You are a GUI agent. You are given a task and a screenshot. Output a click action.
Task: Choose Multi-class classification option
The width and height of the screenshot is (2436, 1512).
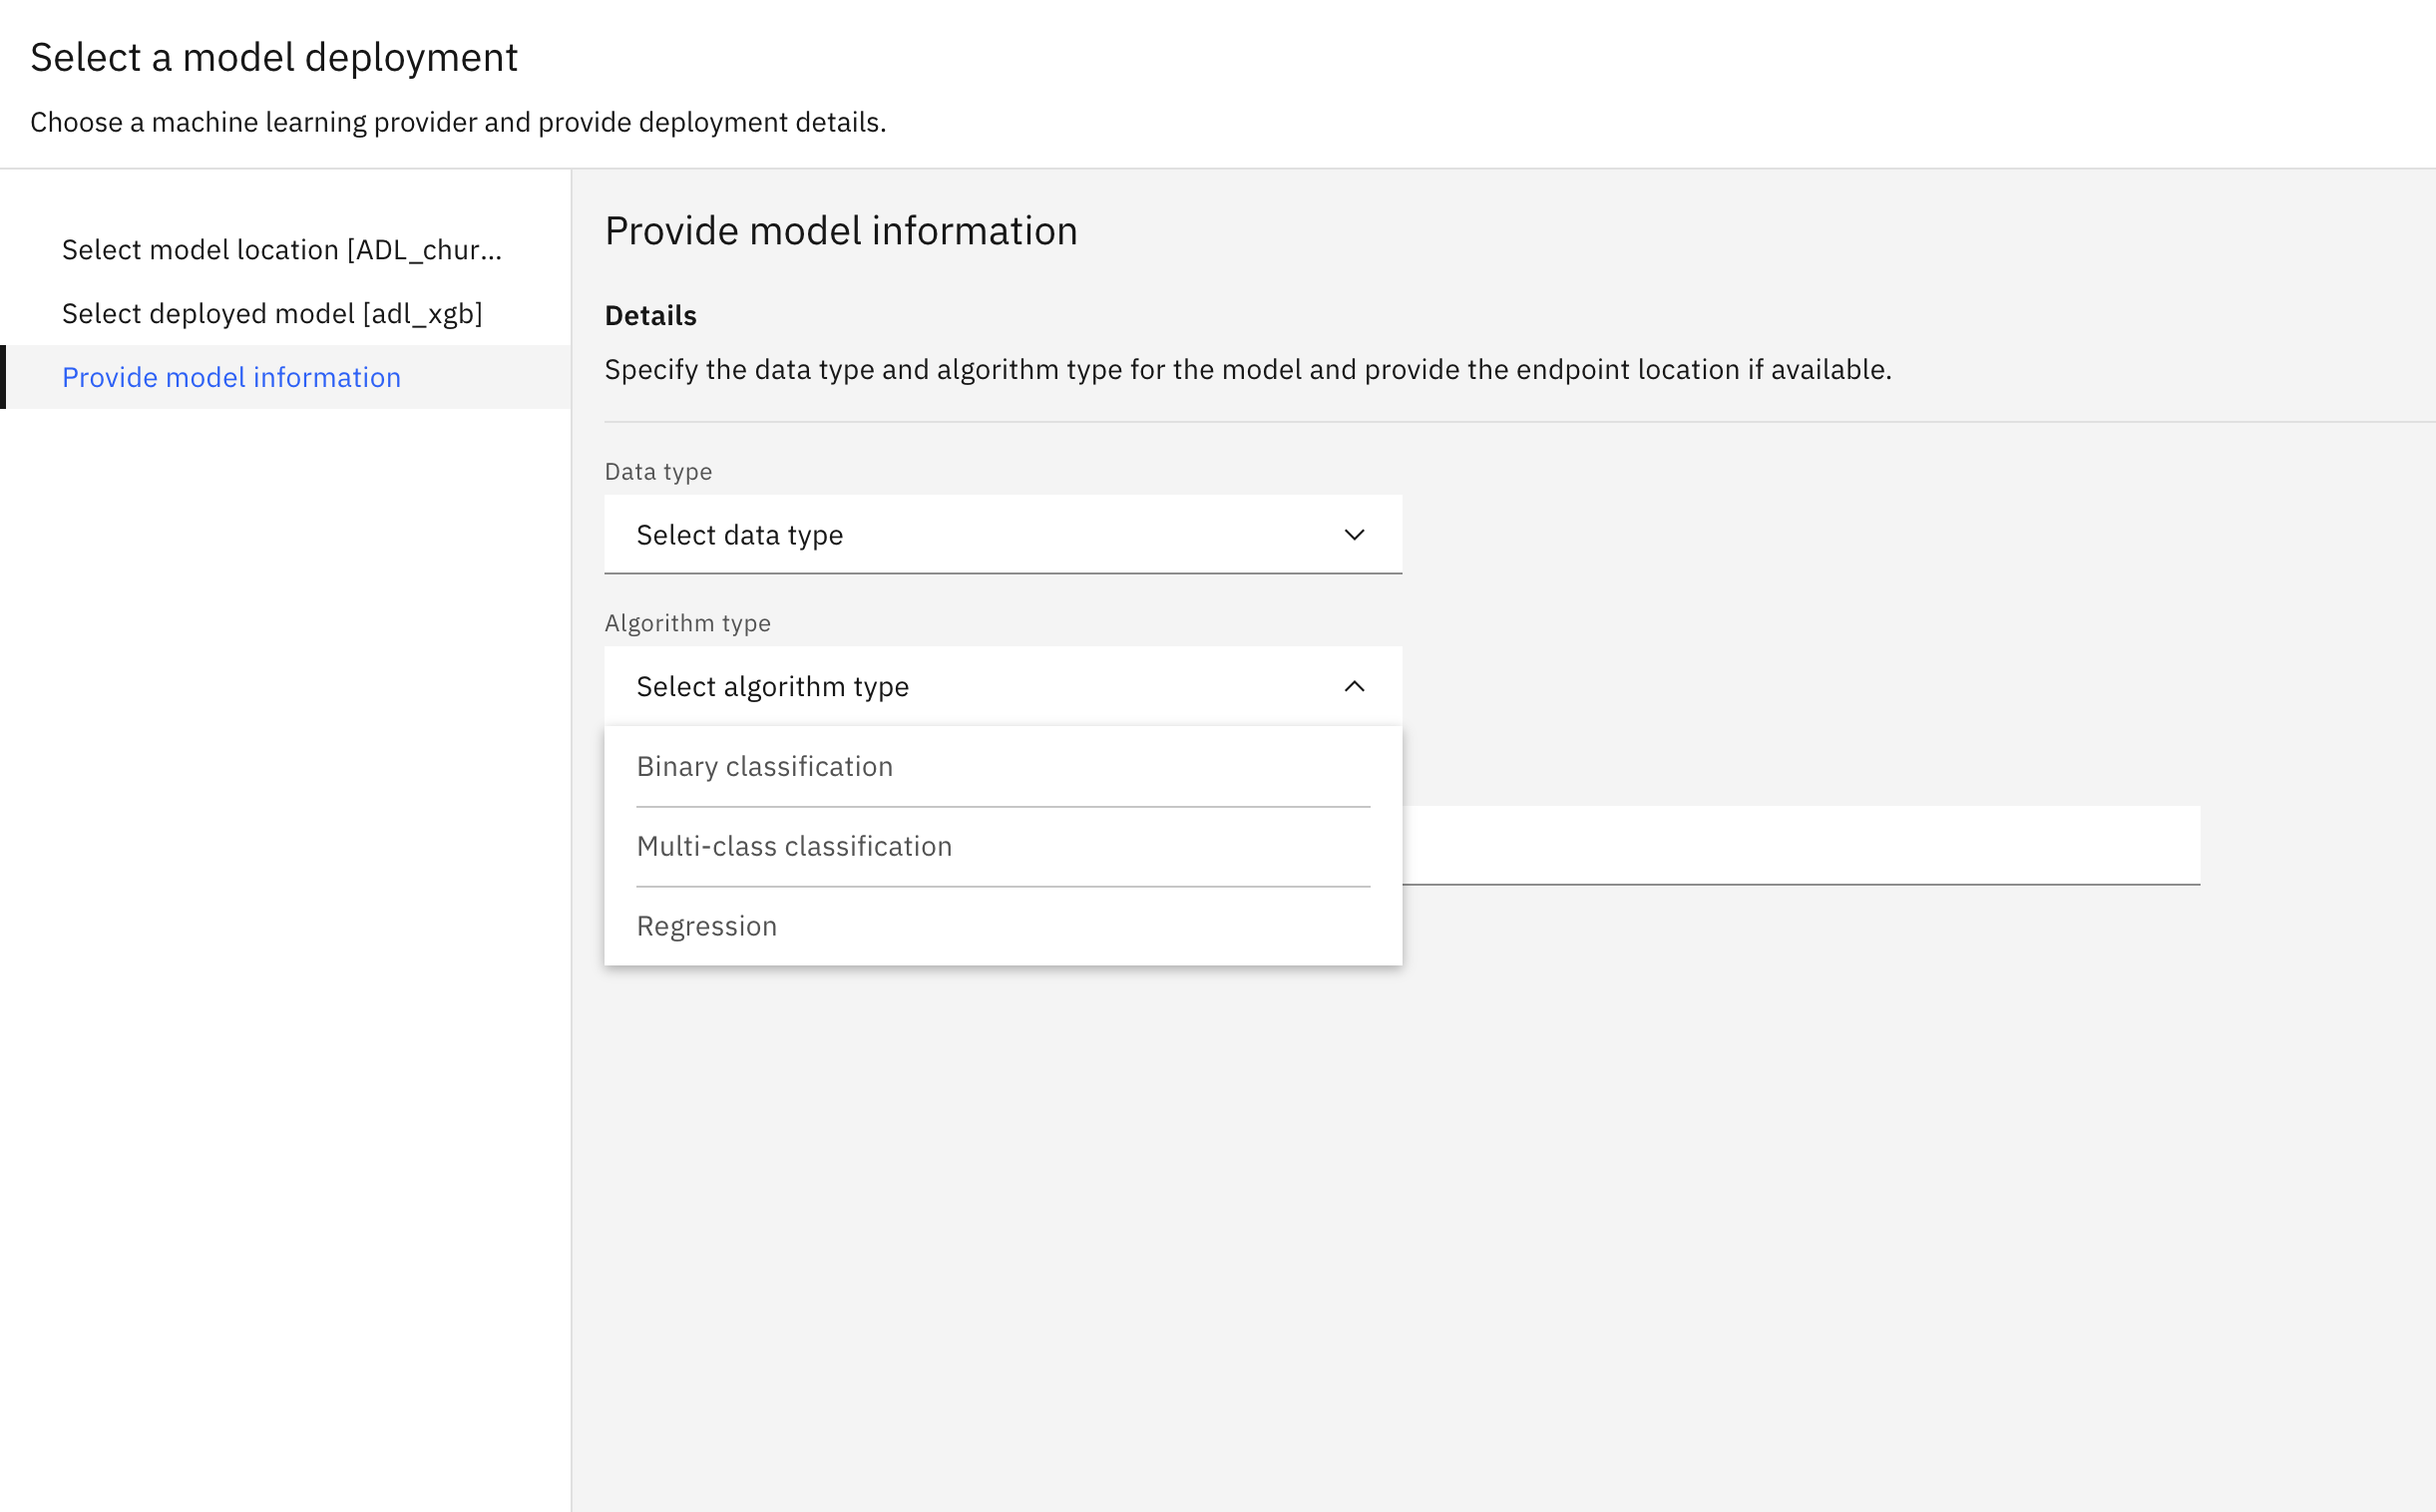pos(794,846)
